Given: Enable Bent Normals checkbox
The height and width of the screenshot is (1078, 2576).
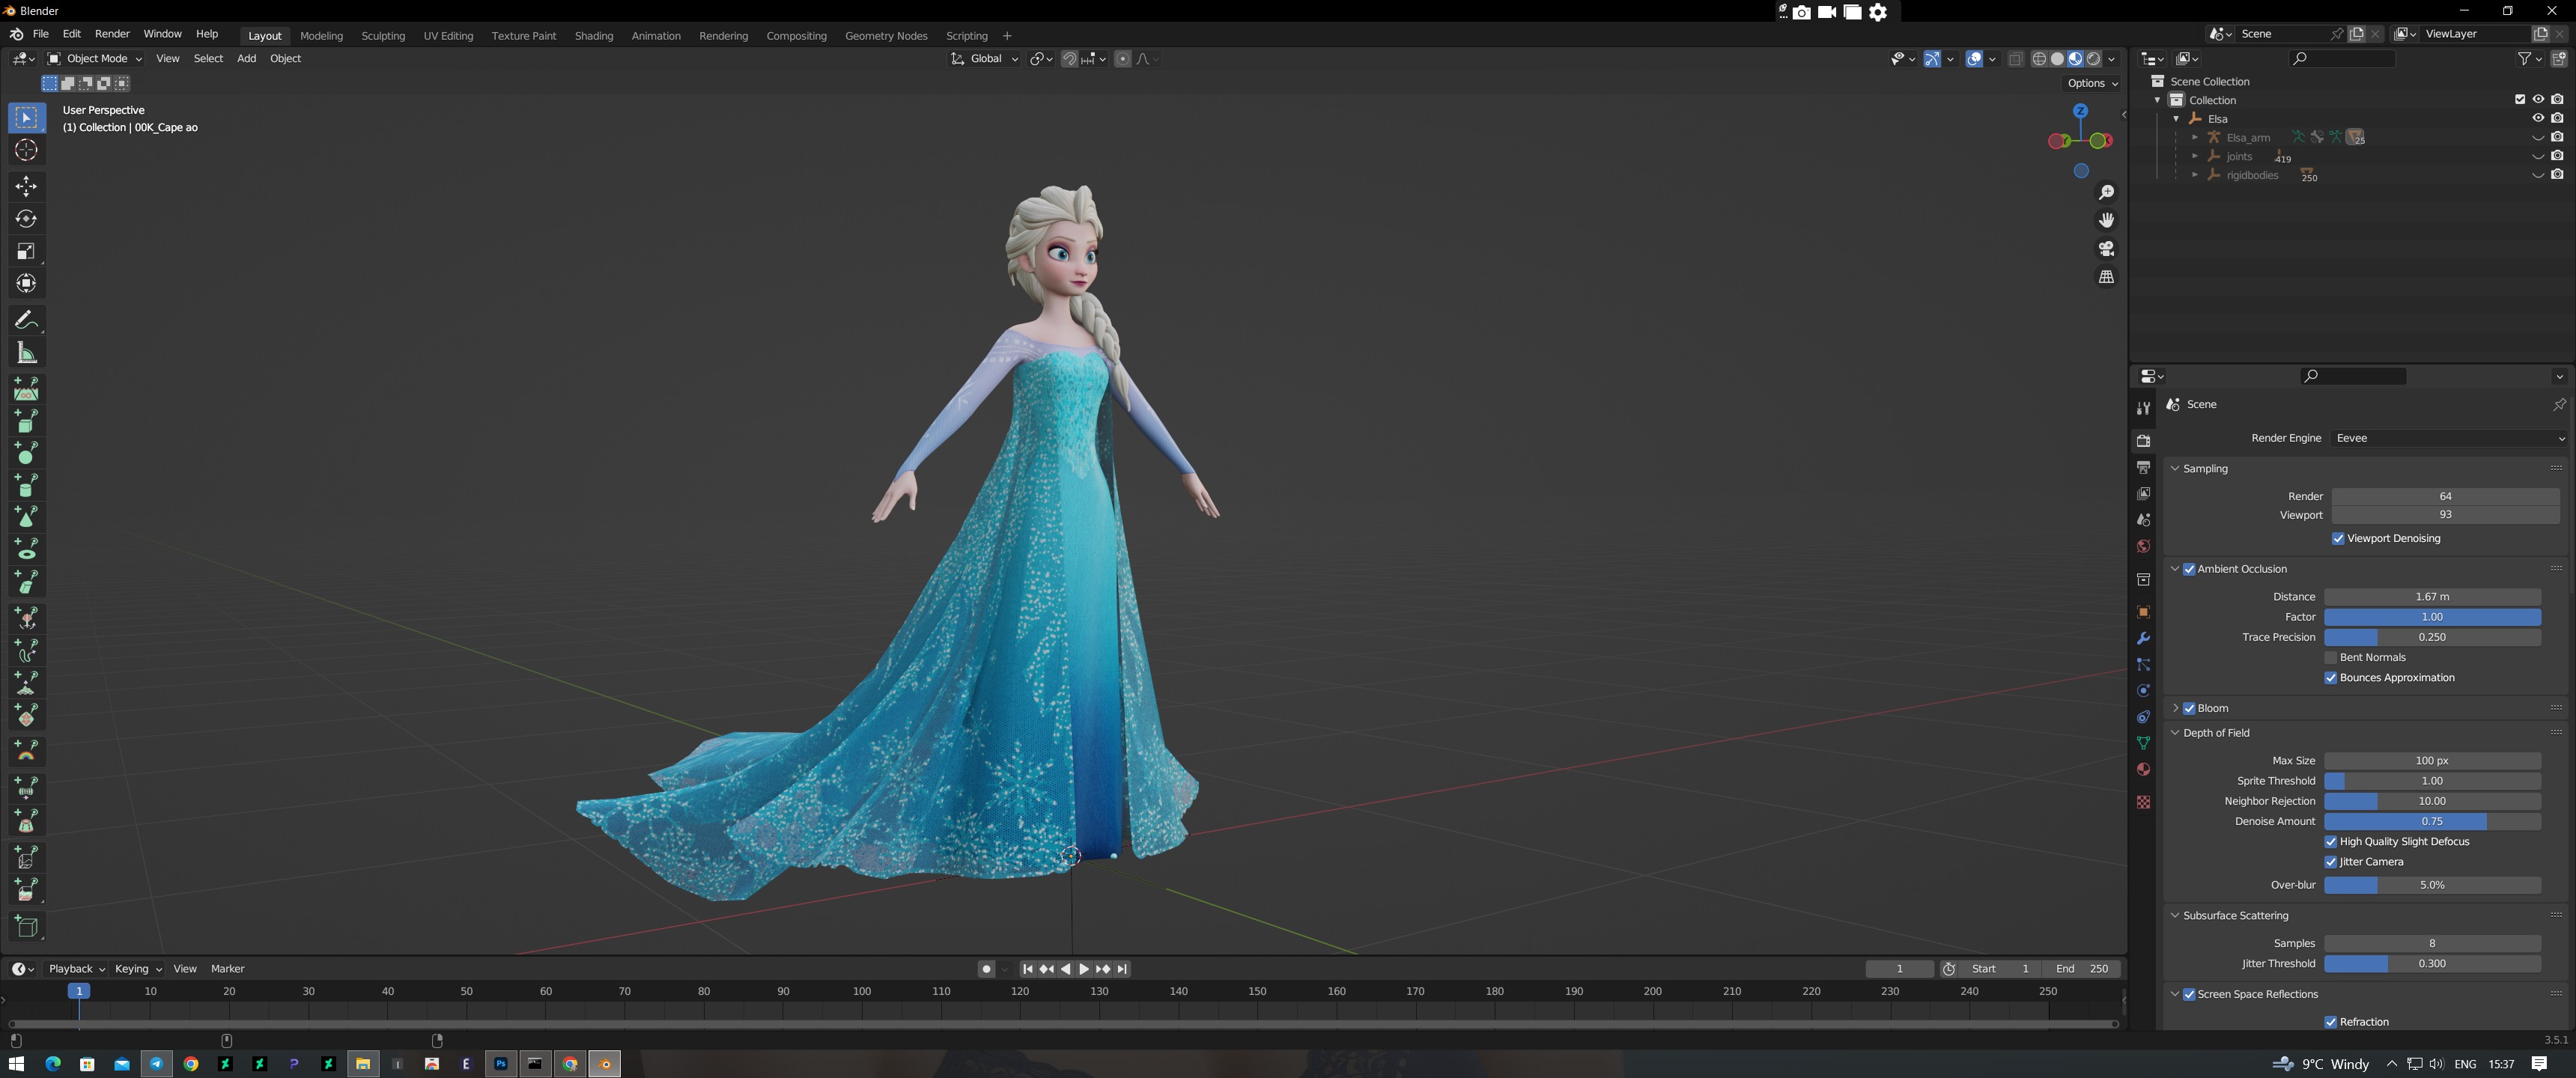Looking at the screenshot, I should [x=2331, y=658].
